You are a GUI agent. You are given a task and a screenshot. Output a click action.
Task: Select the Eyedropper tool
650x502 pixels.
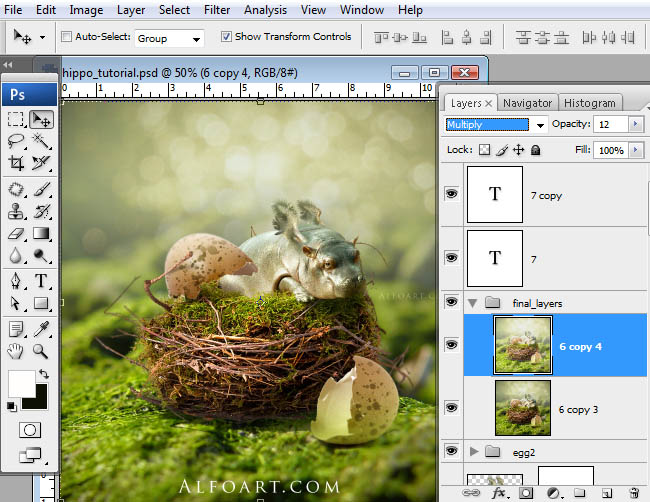click(x=41, y=330)
